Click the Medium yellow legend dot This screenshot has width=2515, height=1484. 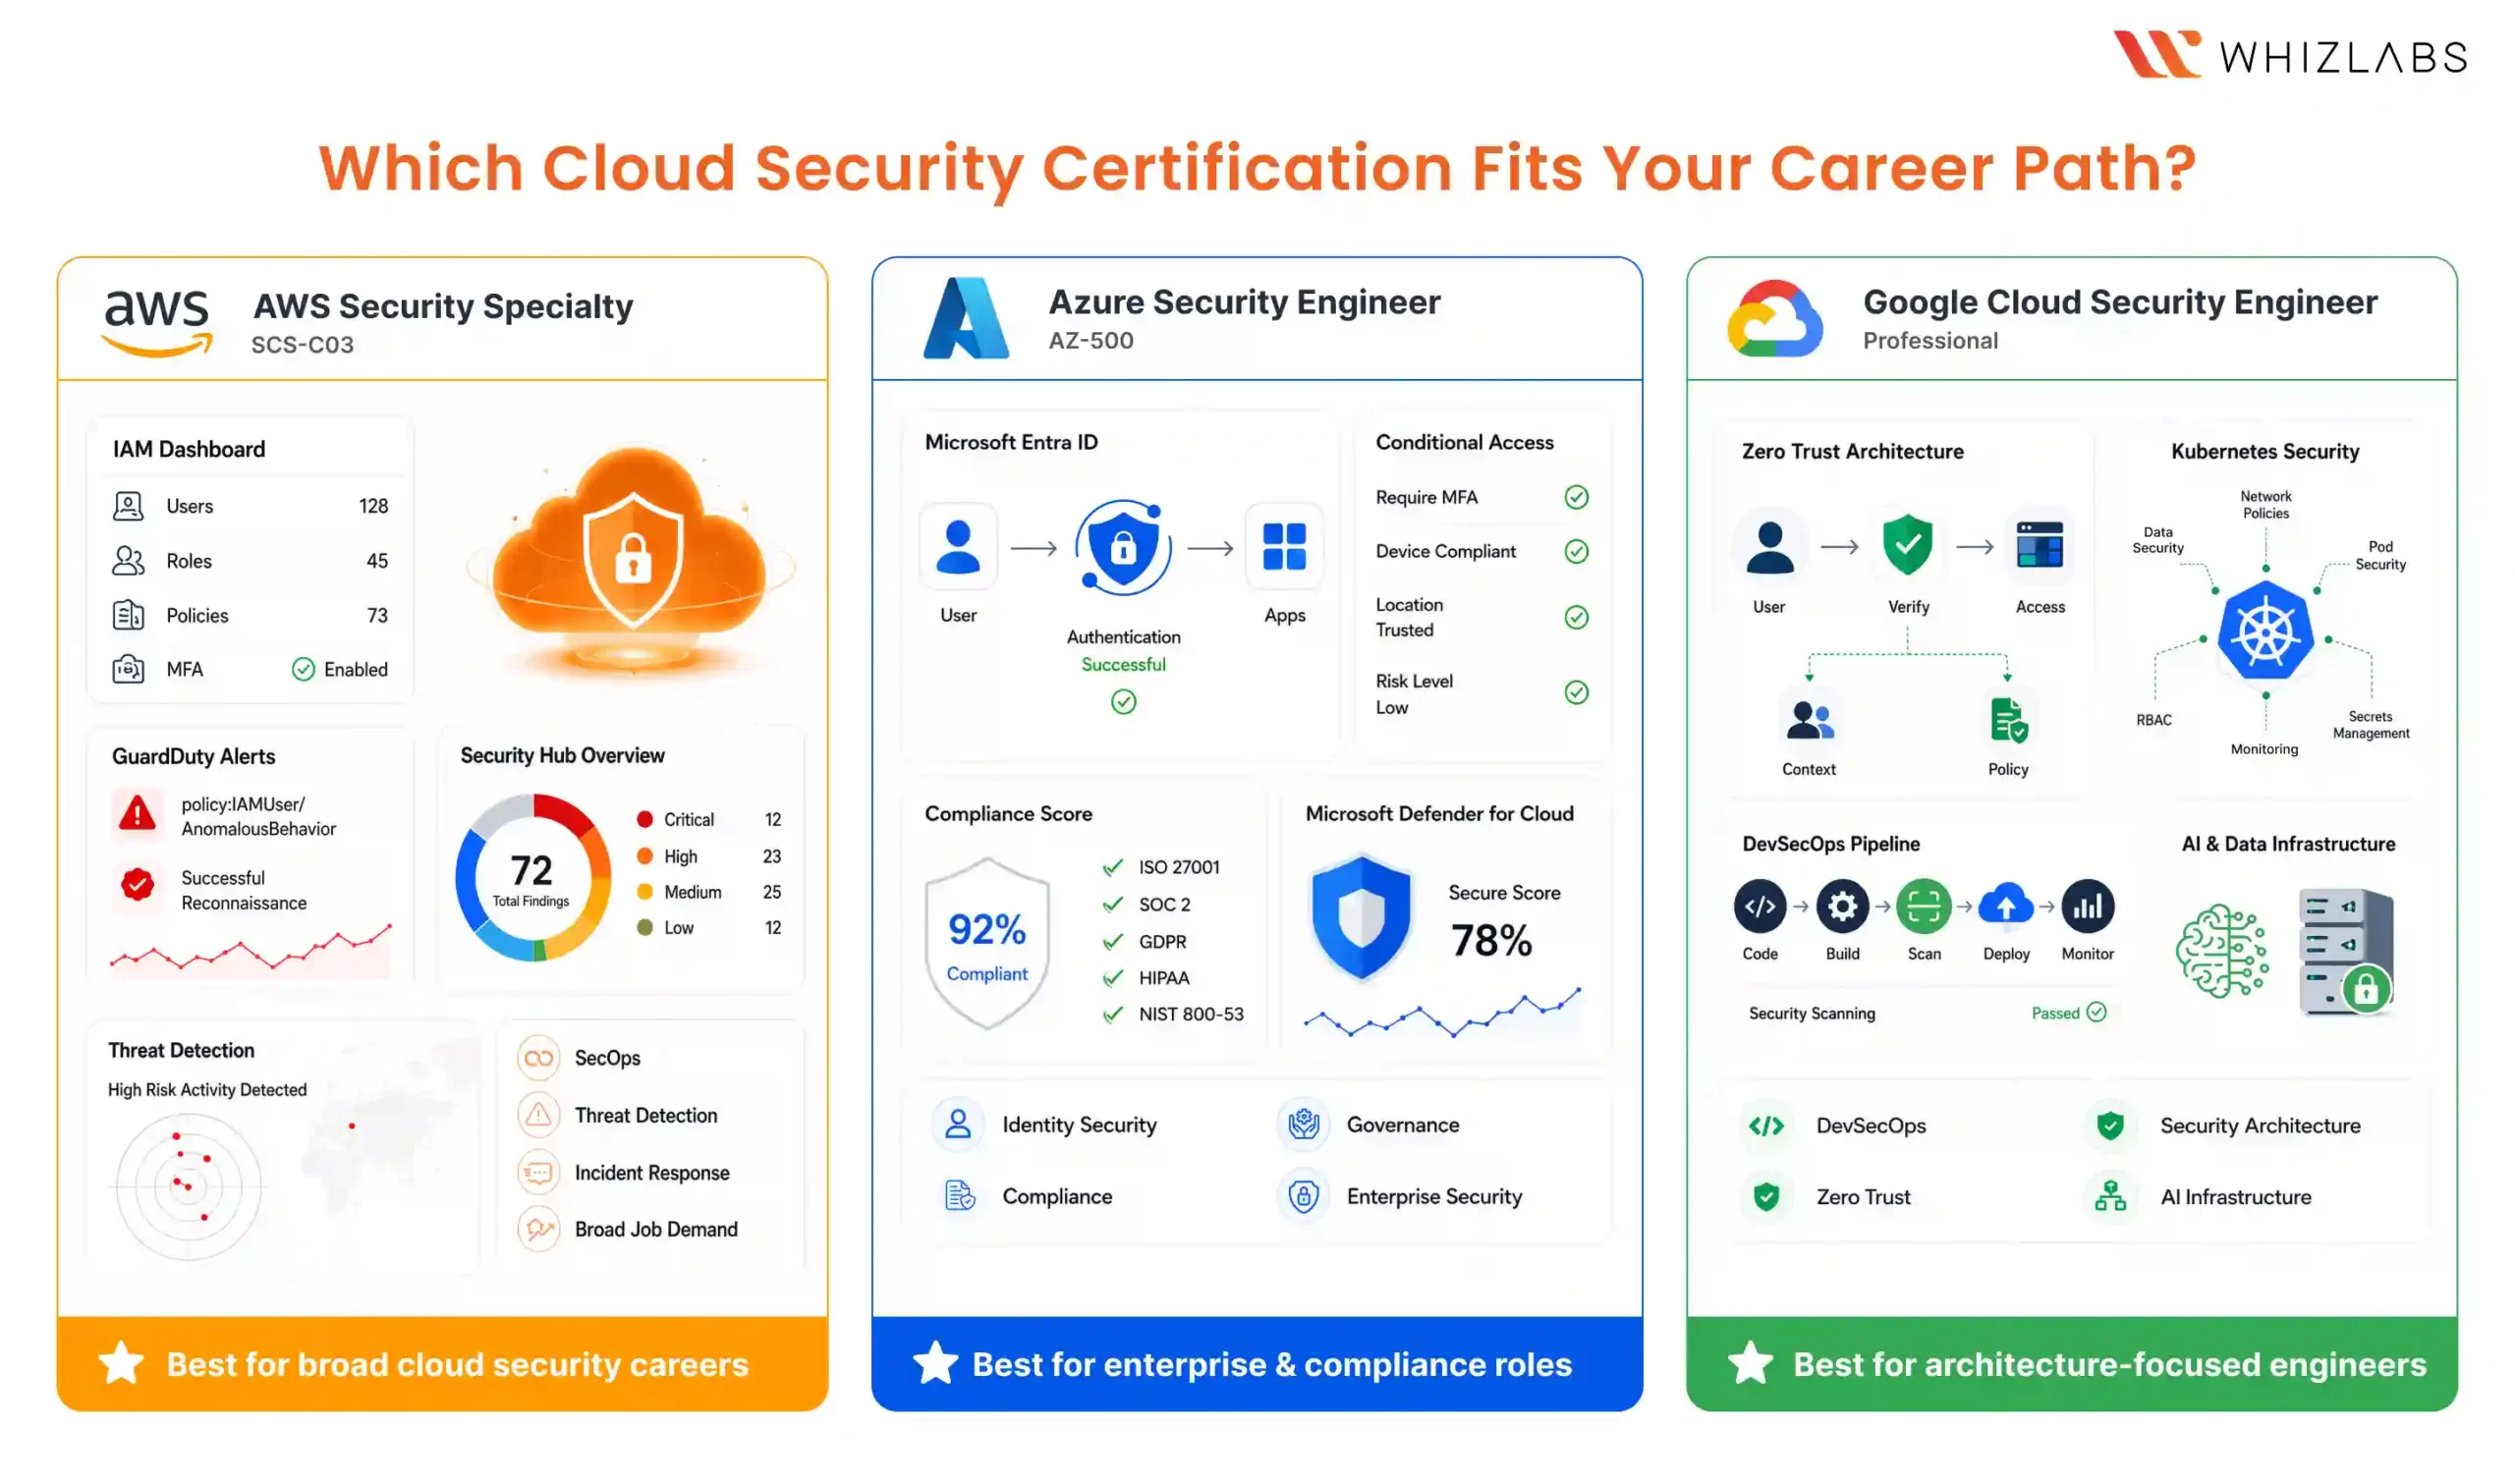click(x=644, y=891)
